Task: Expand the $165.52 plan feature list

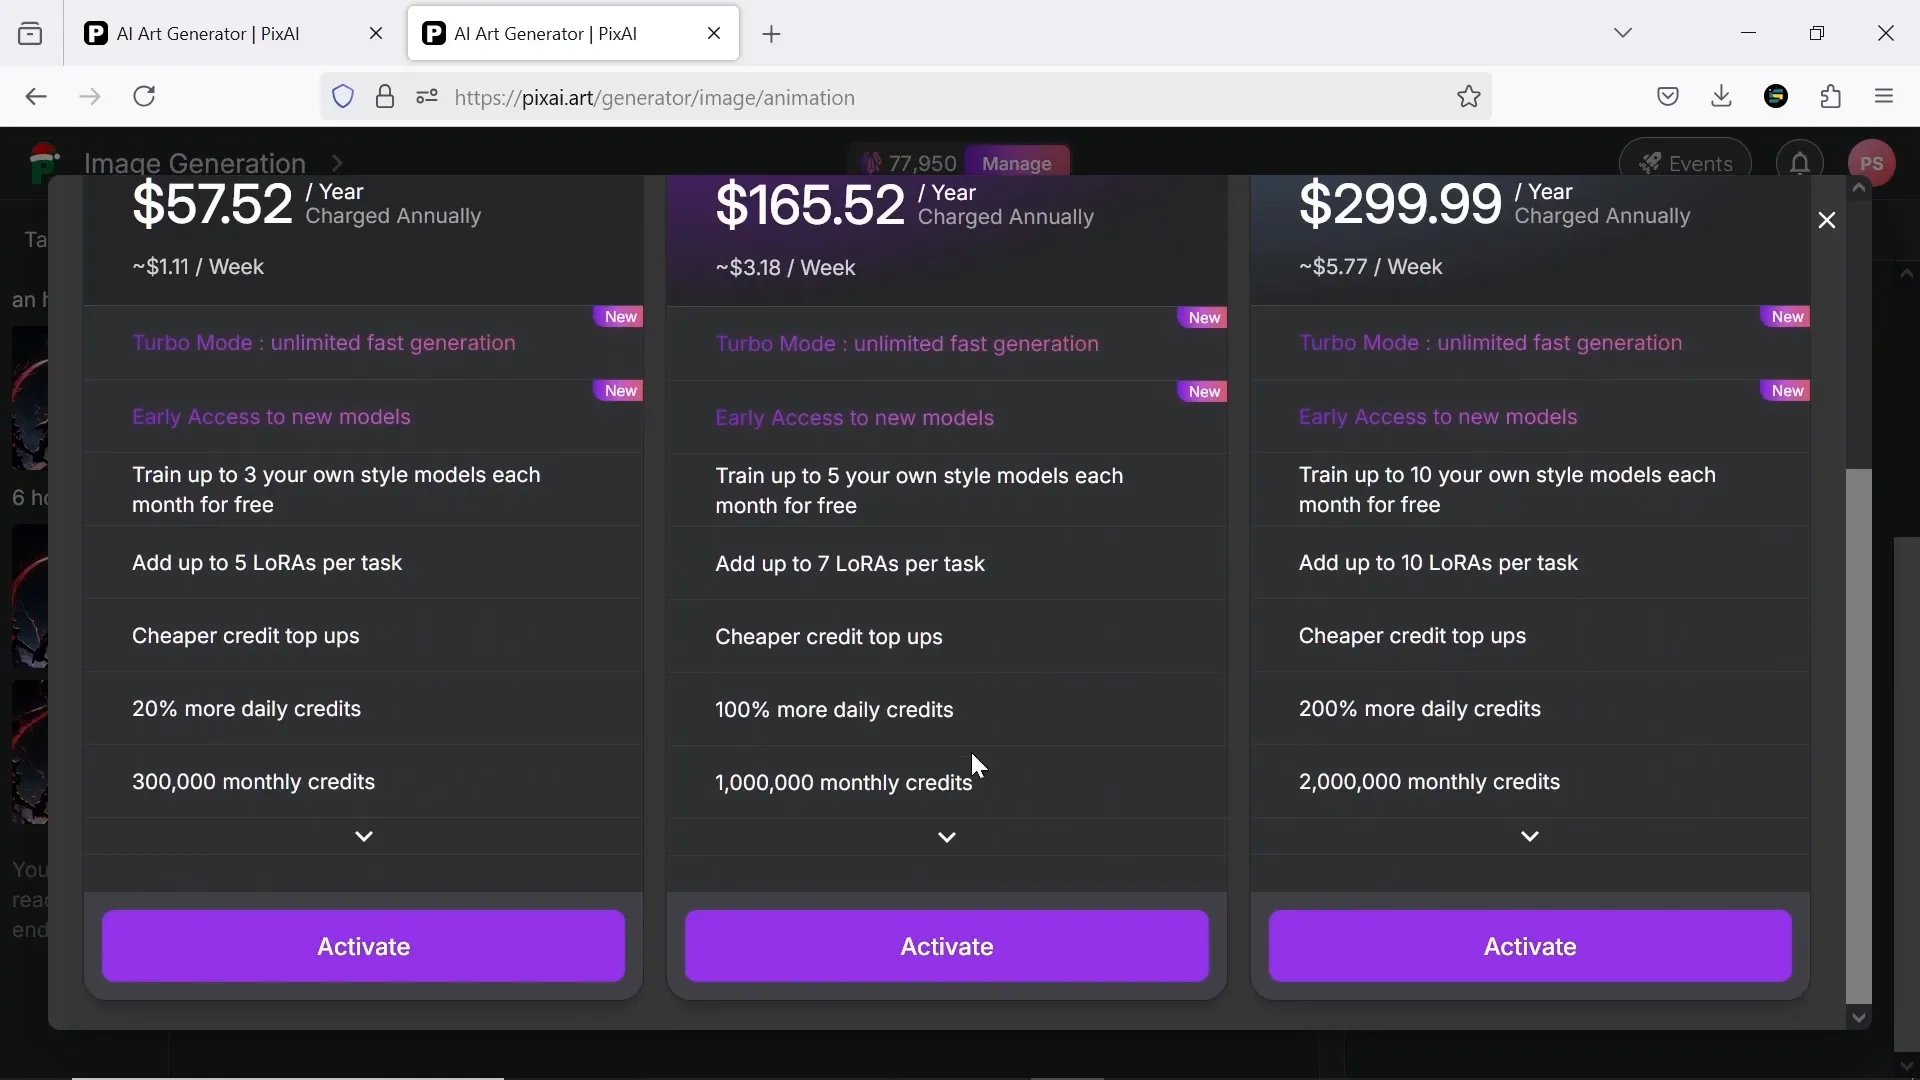Action: coord(947,838)
